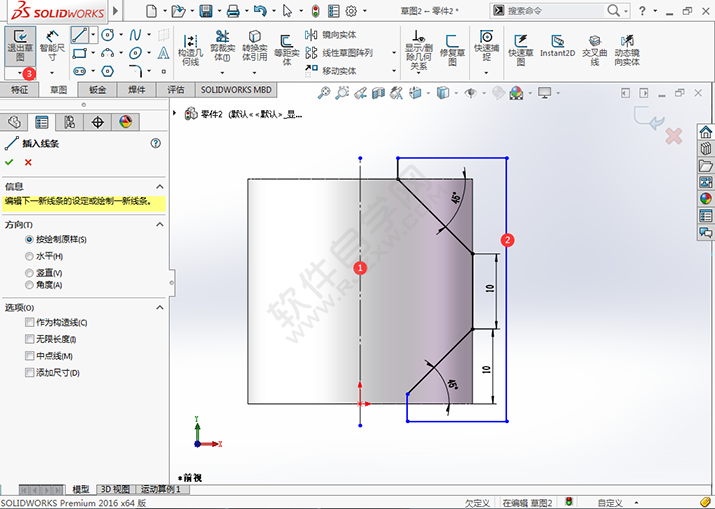Open the 修复草图 repair sketch tool
This screenshot has height=509, width=715.
(x=452, y=45)
